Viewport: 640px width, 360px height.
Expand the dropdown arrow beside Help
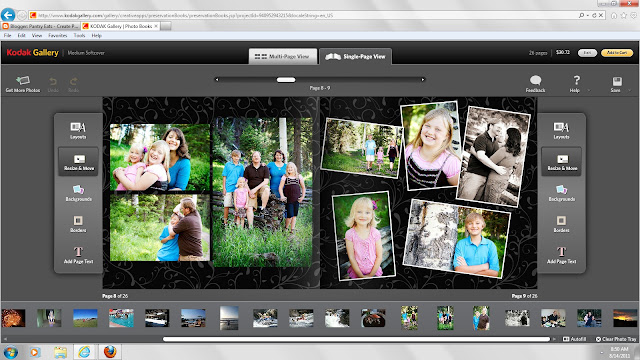[x=589, y=90]
